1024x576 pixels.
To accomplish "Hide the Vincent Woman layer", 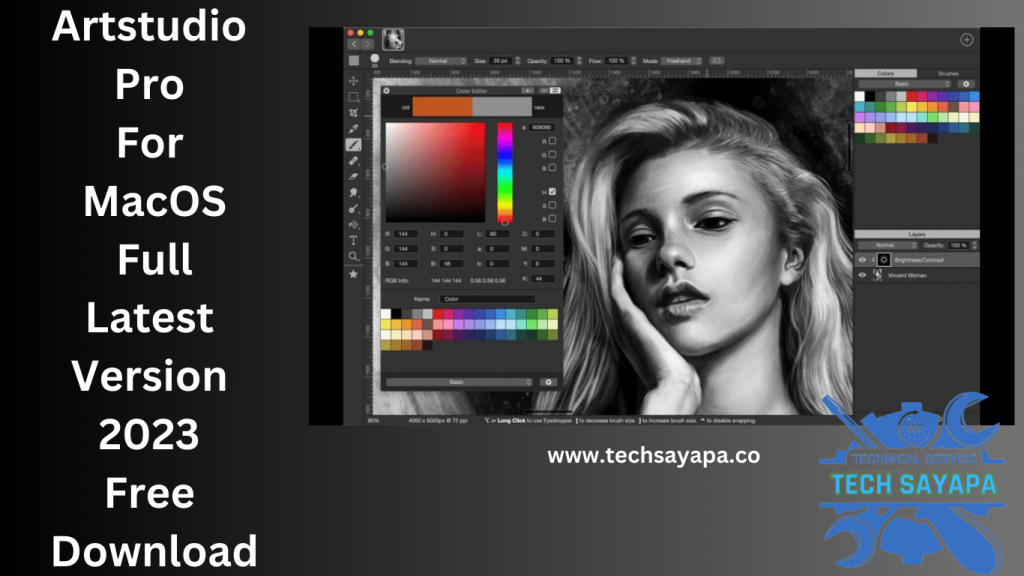I will 862,276.
